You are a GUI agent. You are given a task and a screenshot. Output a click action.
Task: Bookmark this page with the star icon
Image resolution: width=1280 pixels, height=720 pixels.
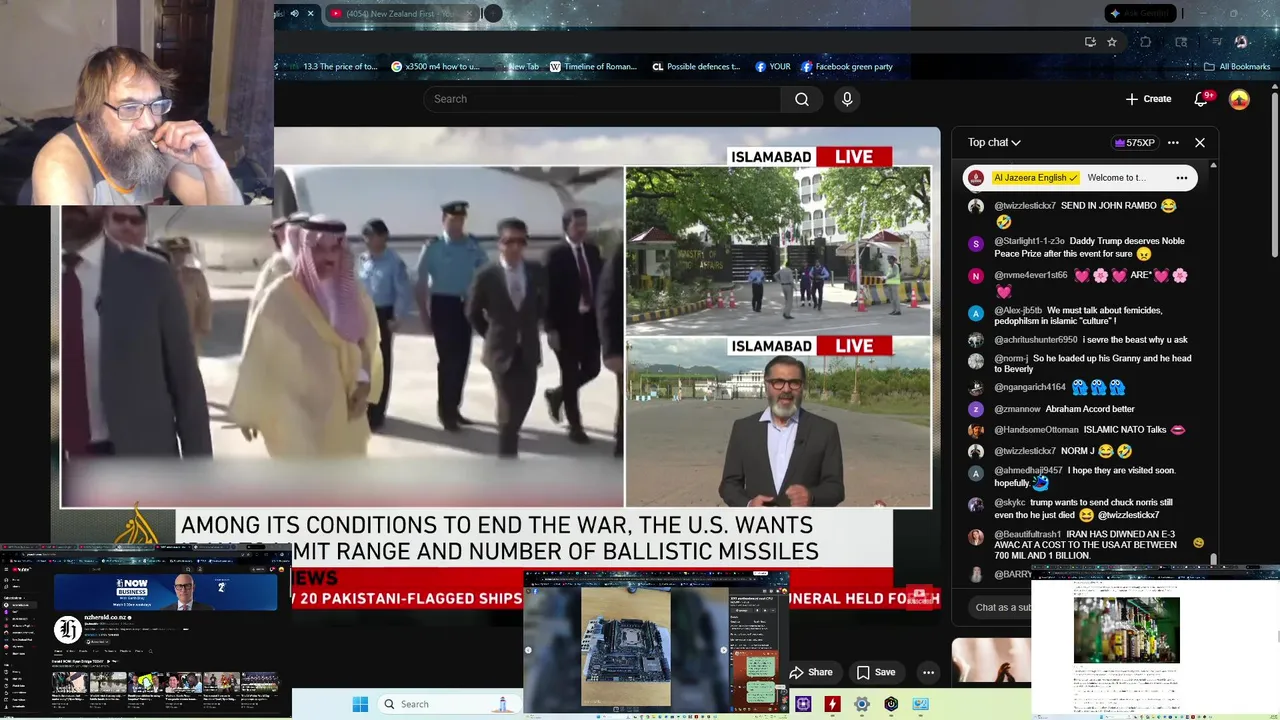pyautogui.click(x=1112, y=42)
